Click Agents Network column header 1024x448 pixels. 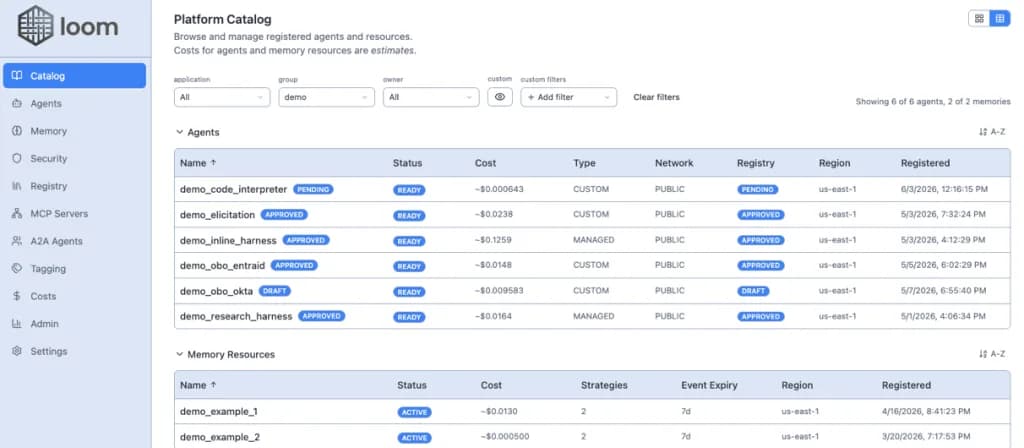point(674,163)
